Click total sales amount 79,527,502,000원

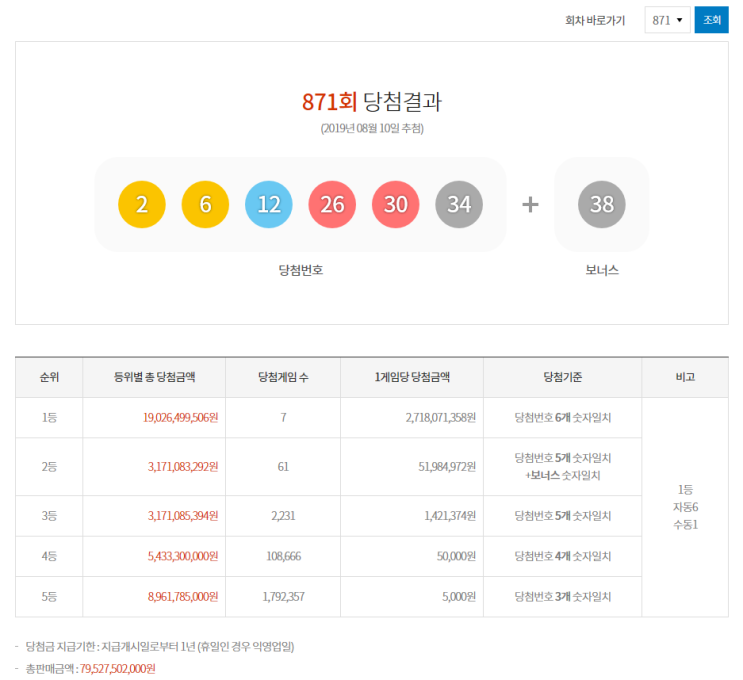click(118, 669)
